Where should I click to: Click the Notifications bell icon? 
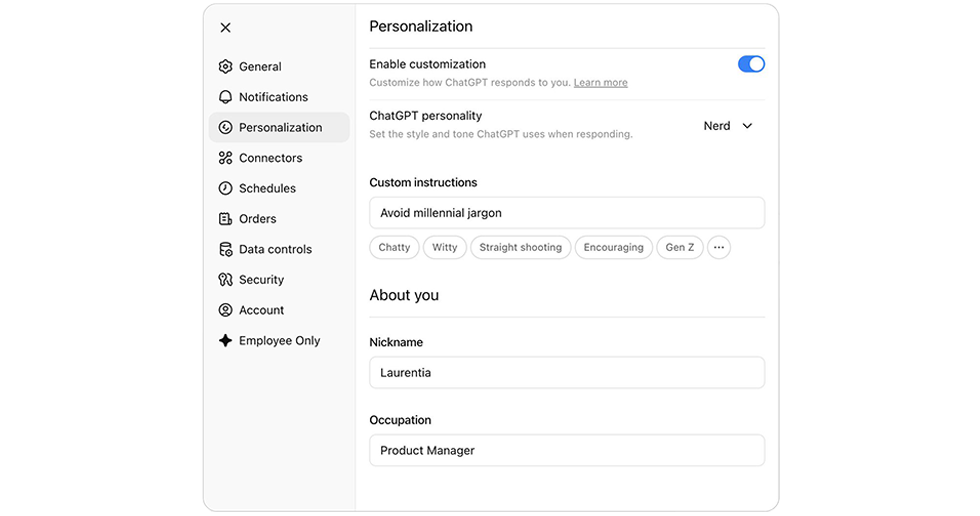(225, 97)
